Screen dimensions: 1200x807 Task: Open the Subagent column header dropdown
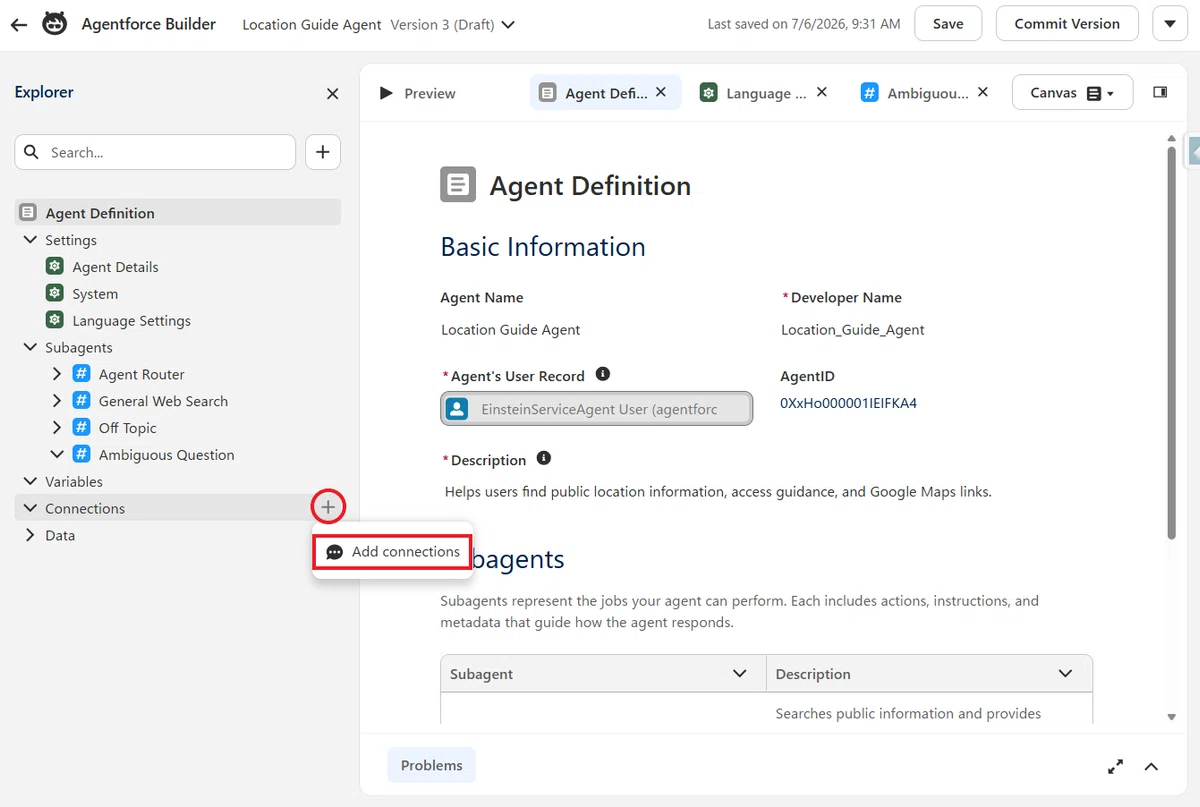(x=740, y=674)
